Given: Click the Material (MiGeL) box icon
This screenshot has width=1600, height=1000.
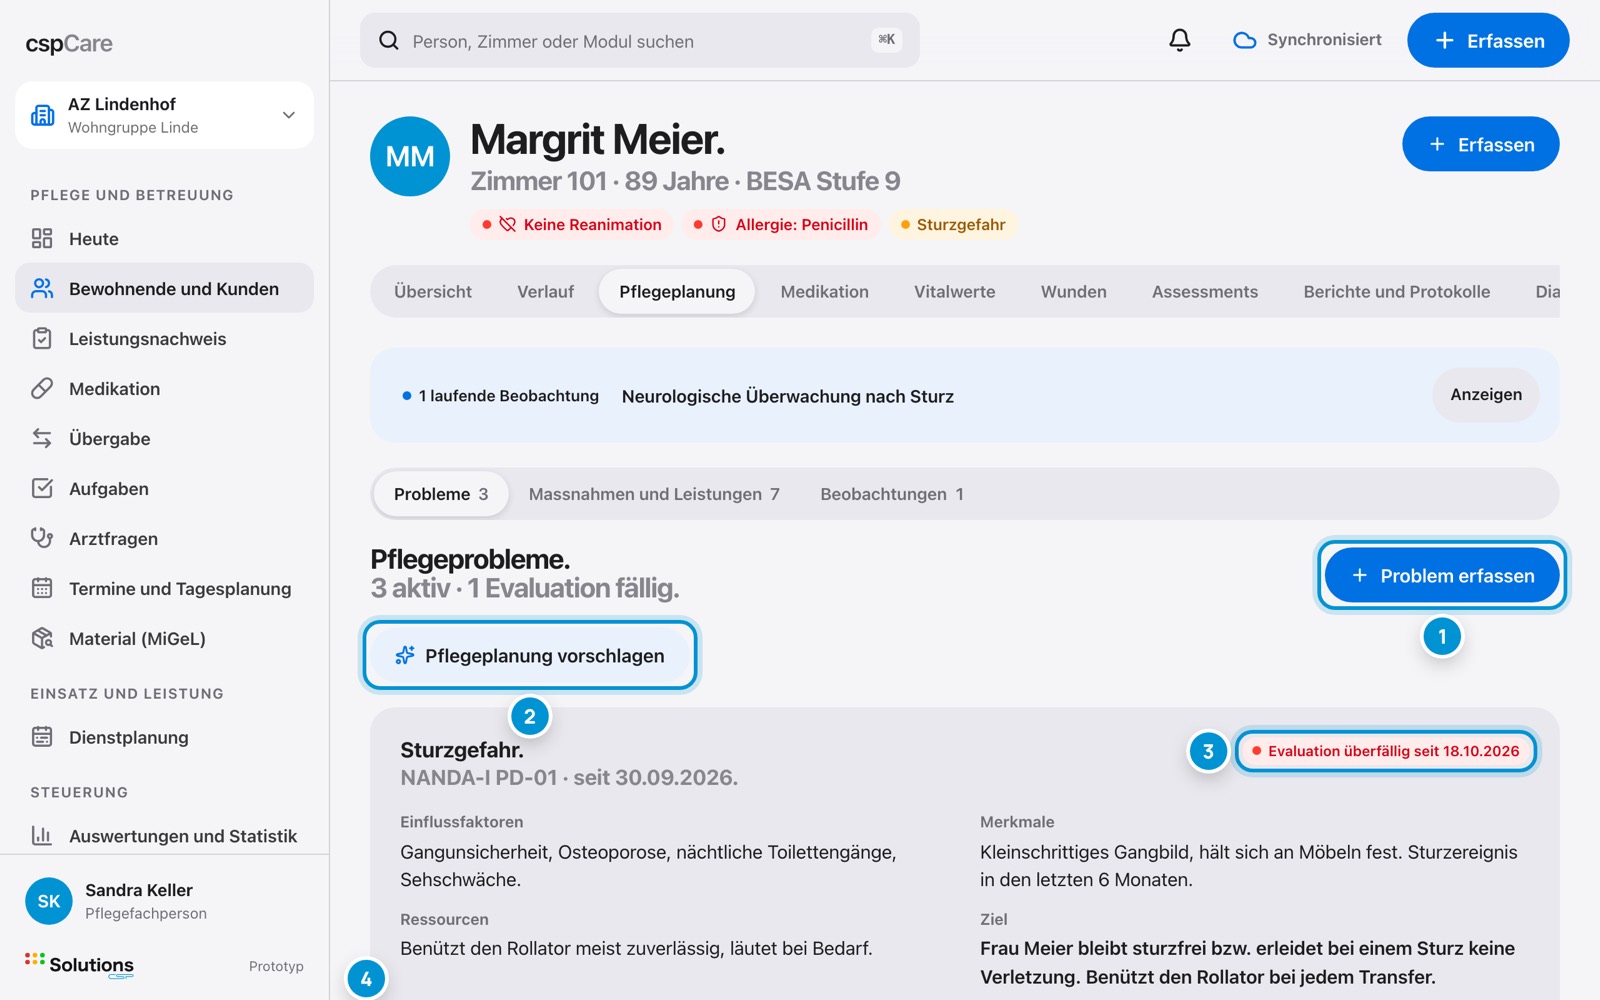Looking at the screenshot, I should [x=42, y=638].
